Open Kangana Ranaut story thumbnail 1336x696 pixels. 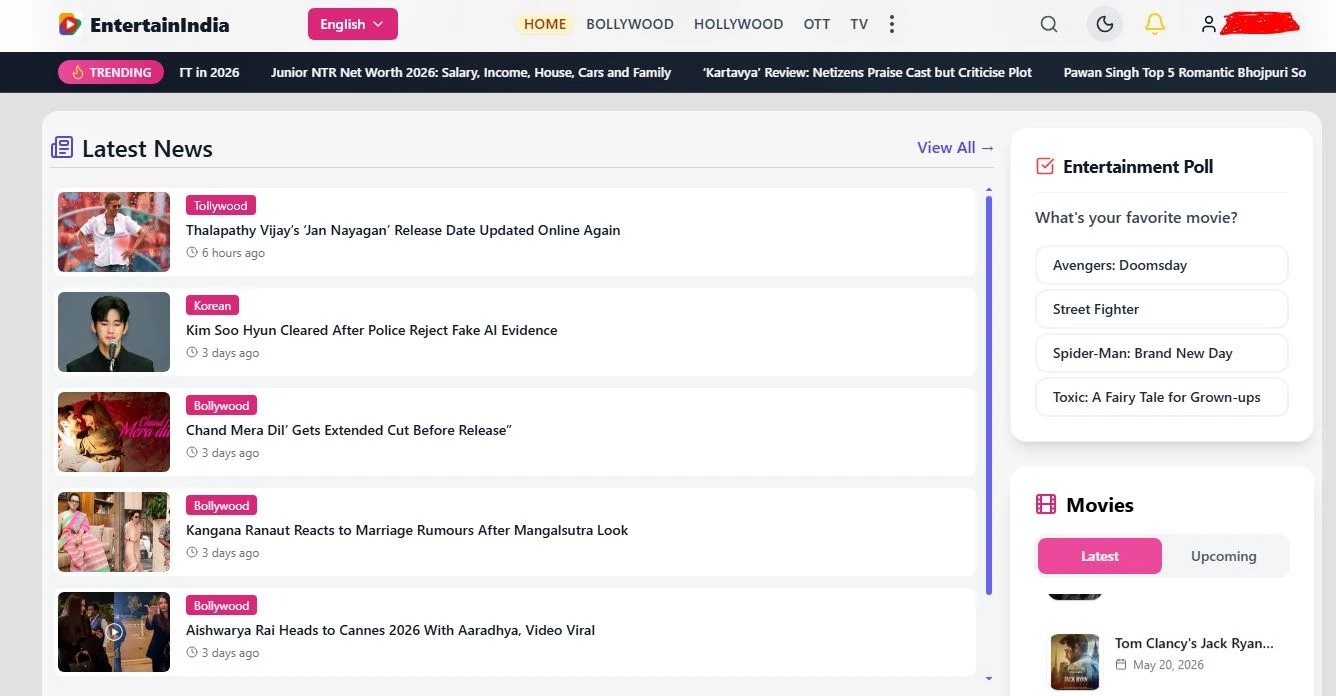[x=114, y=532]
